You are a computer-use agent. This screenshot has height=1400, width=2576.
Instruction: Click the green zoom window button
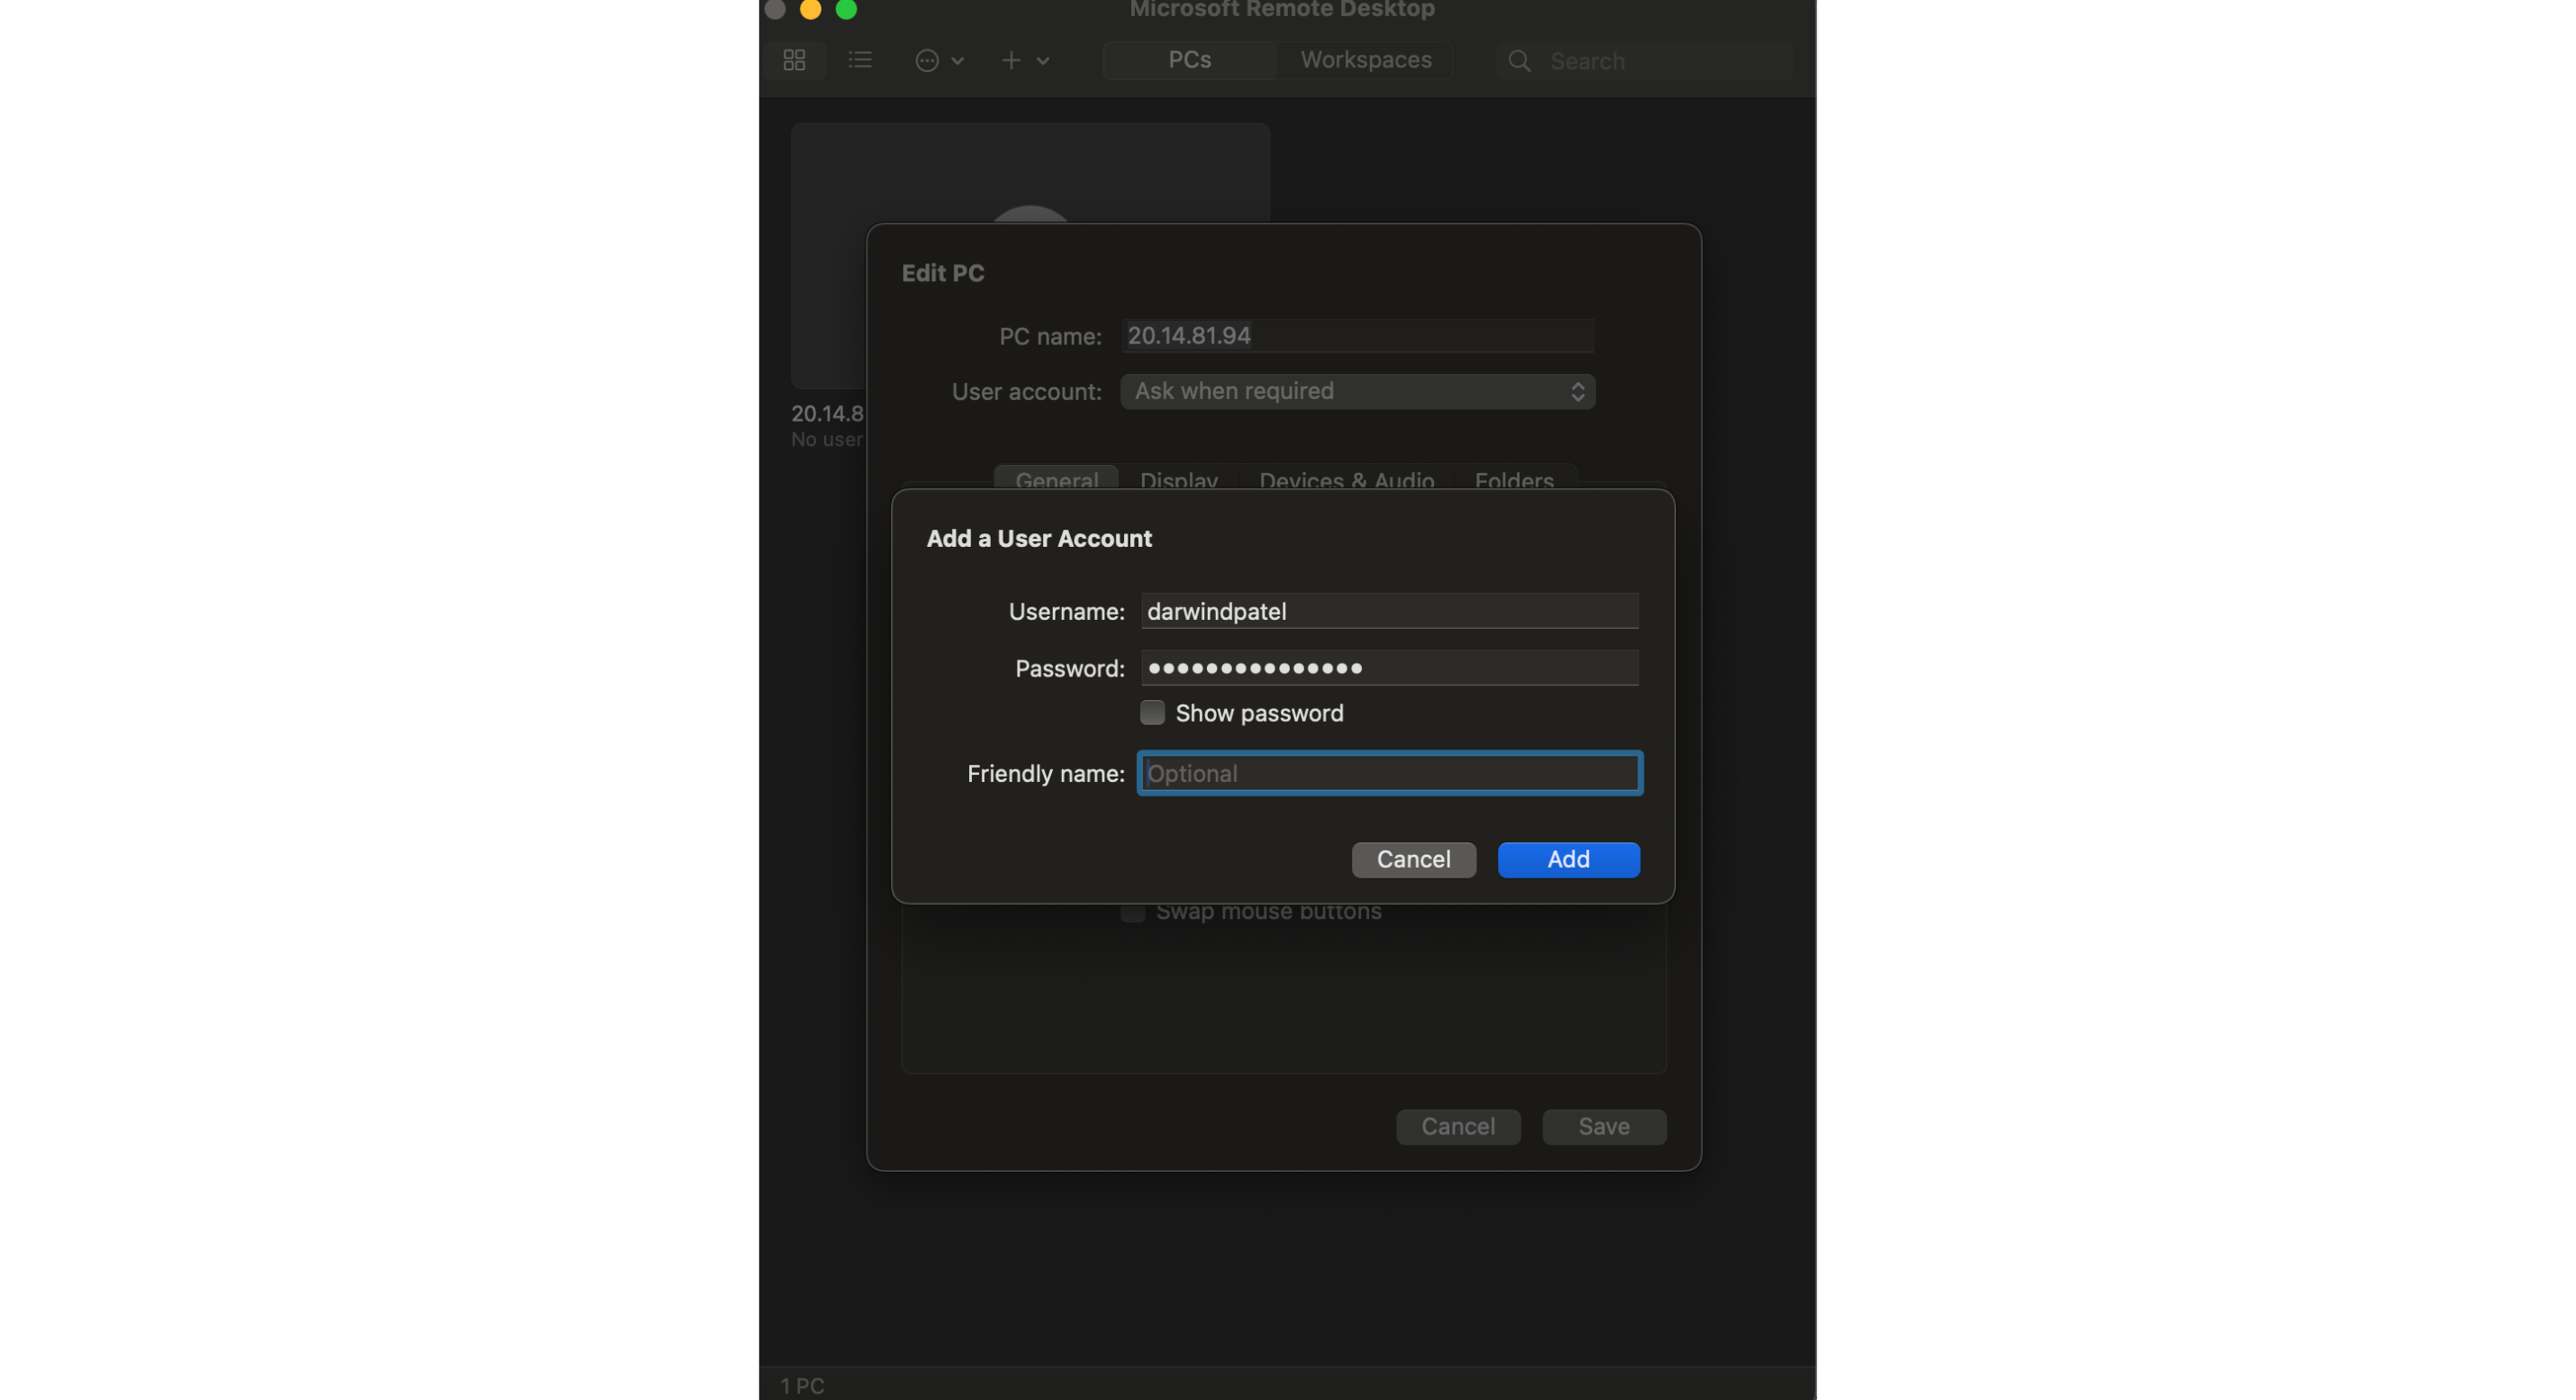[846, 10]
